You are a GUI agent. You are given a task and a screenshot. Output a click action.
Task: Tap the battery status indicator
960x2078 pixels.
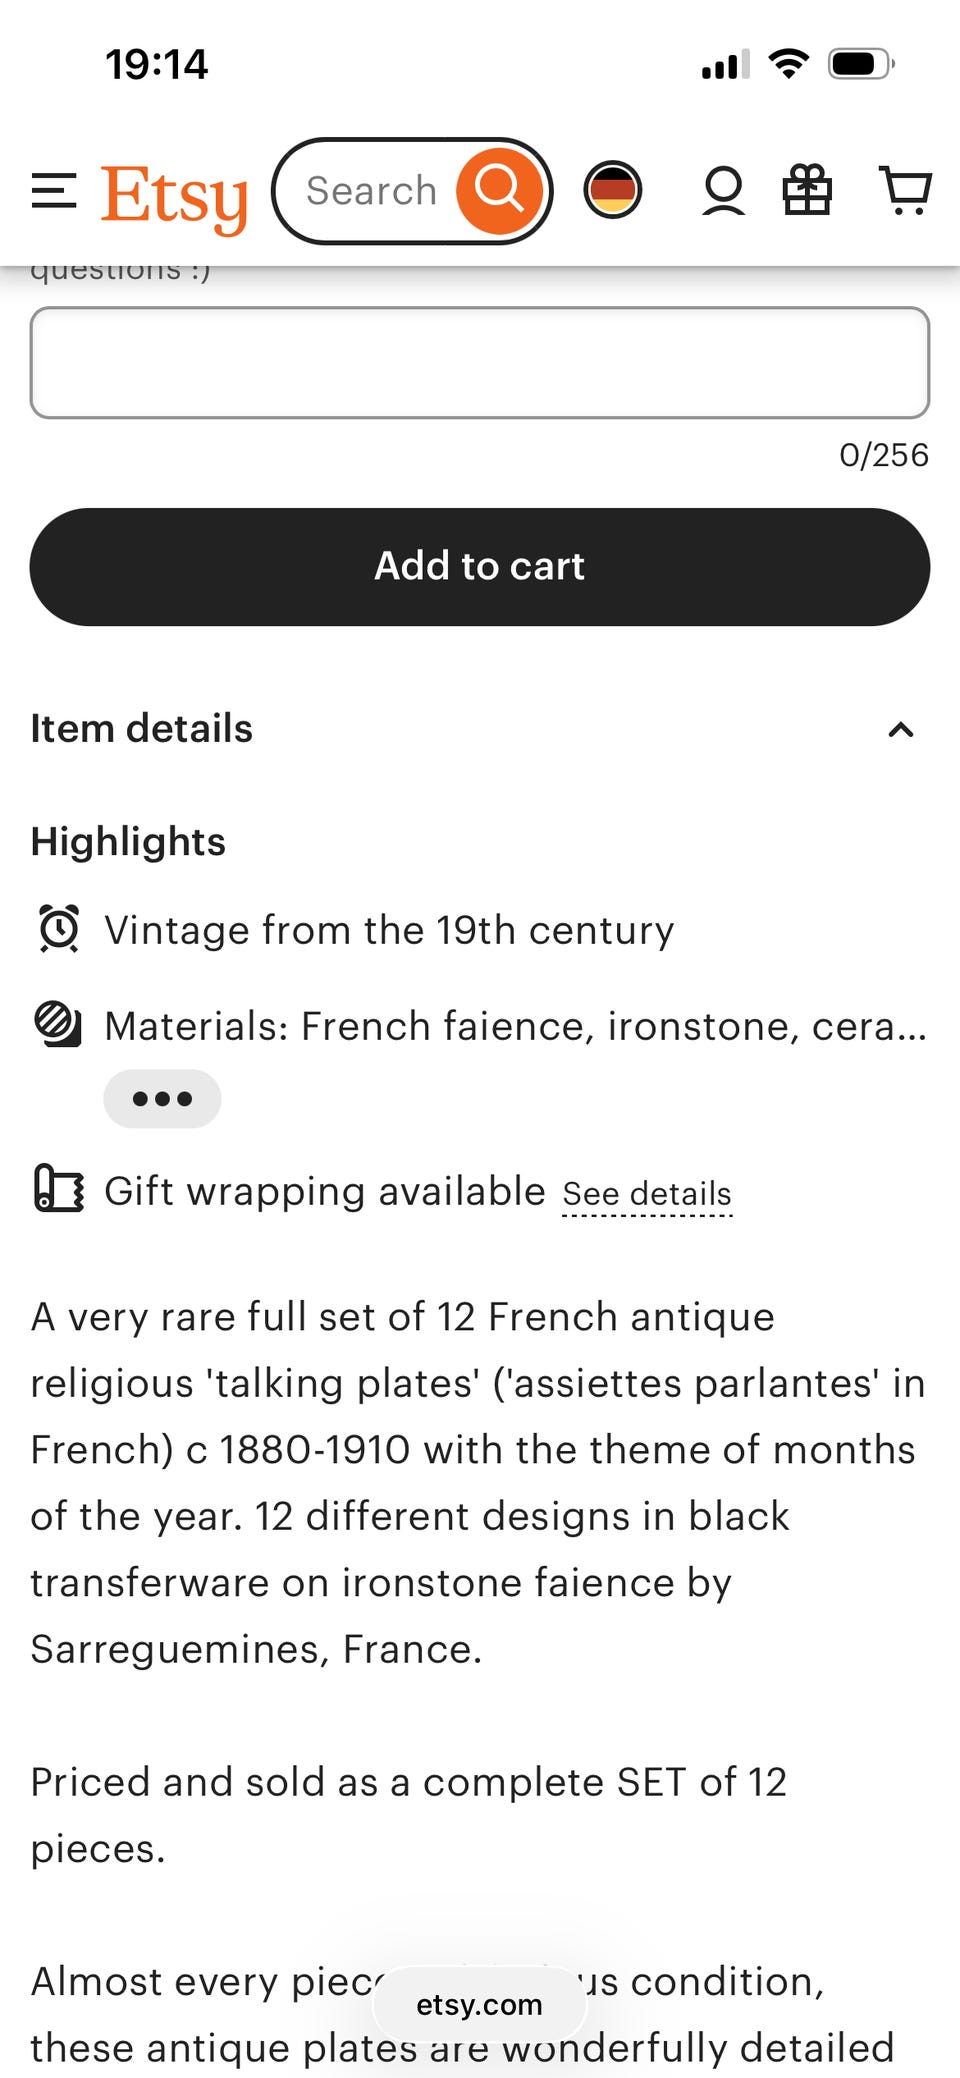(860, 64)
